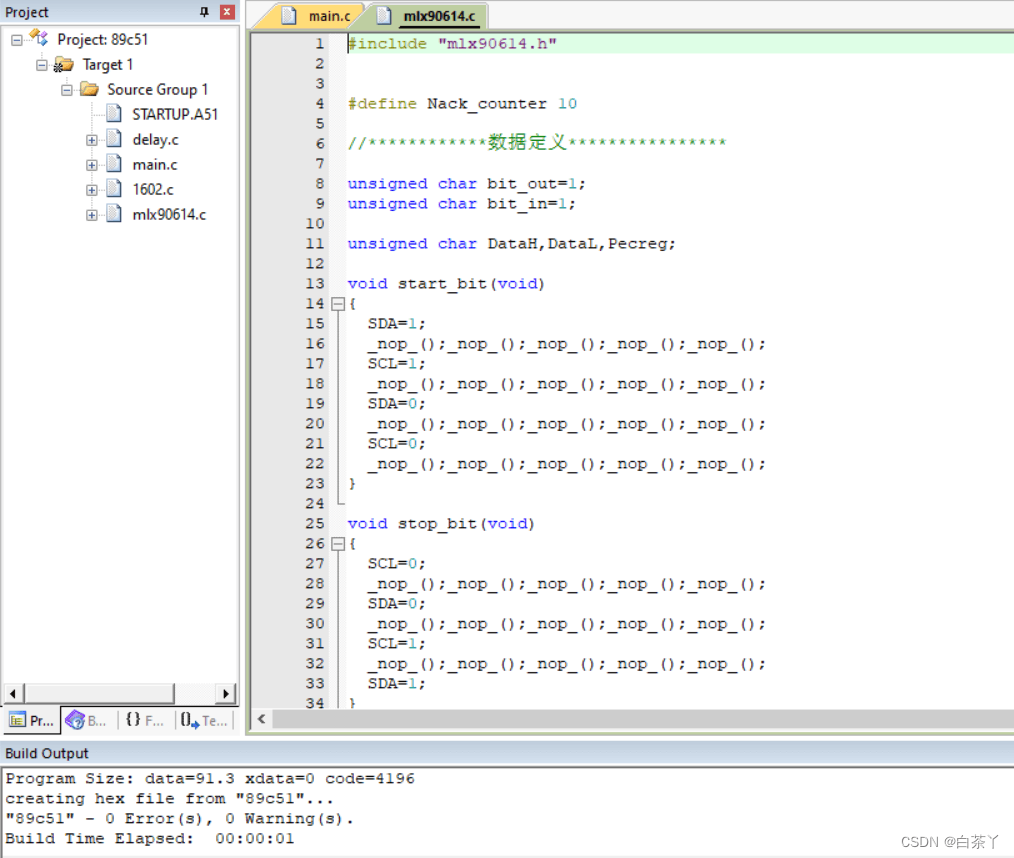Viewport: 1014px width, 858px height.
Task: Click the 'unsigned char bit_out=1;' line
Action: coord(466,184)
